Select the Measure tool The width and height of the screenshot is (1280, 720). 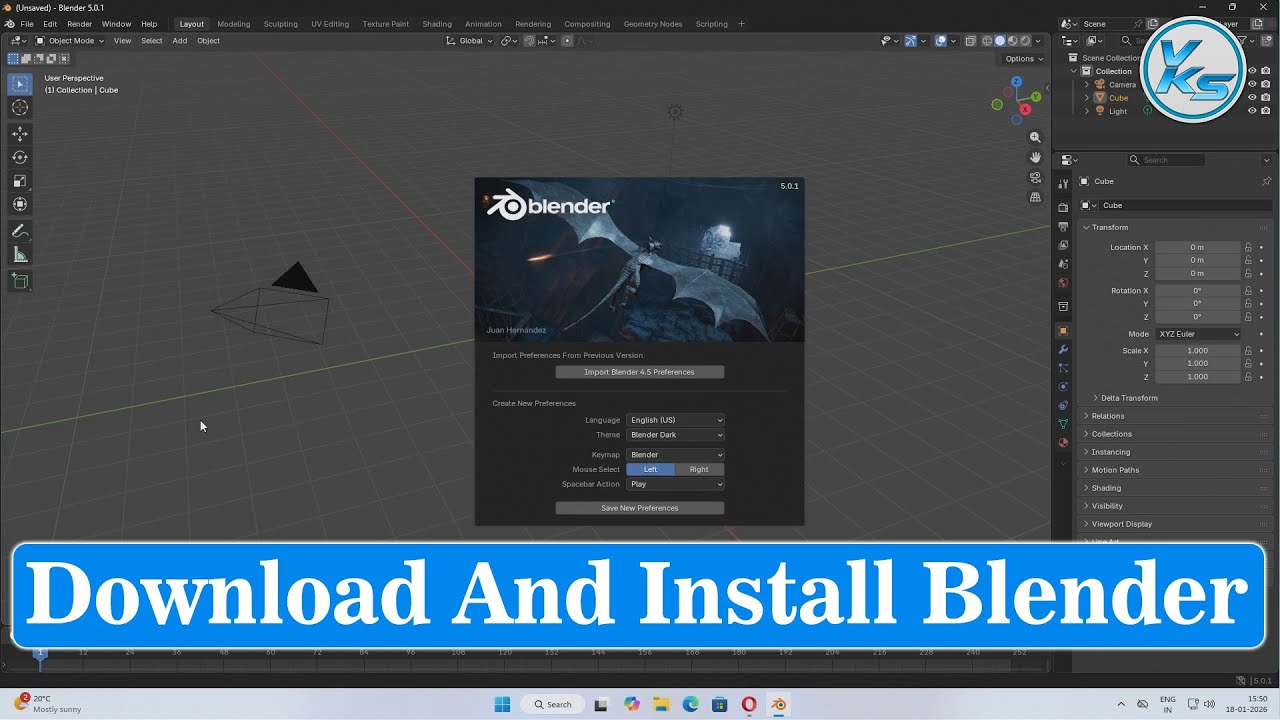click(20, 255)
